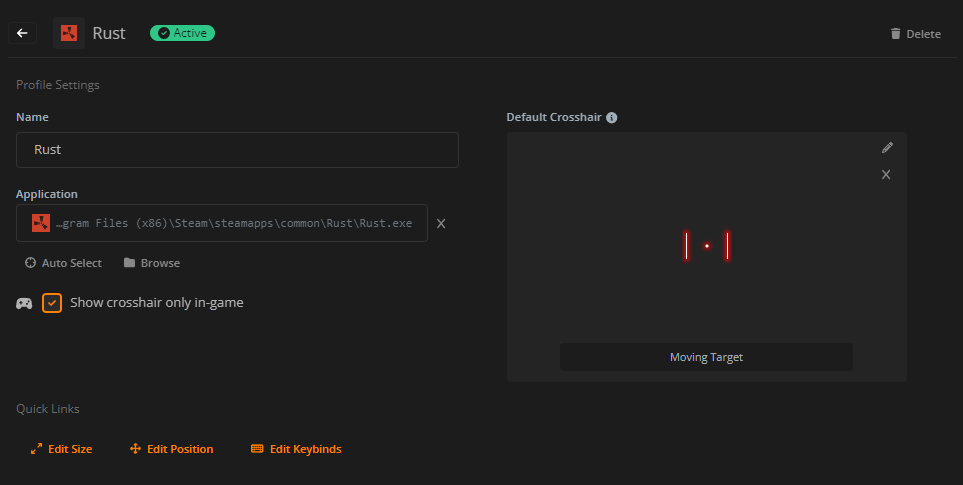Open Edit Size quick link

click(x=61, y=449)
